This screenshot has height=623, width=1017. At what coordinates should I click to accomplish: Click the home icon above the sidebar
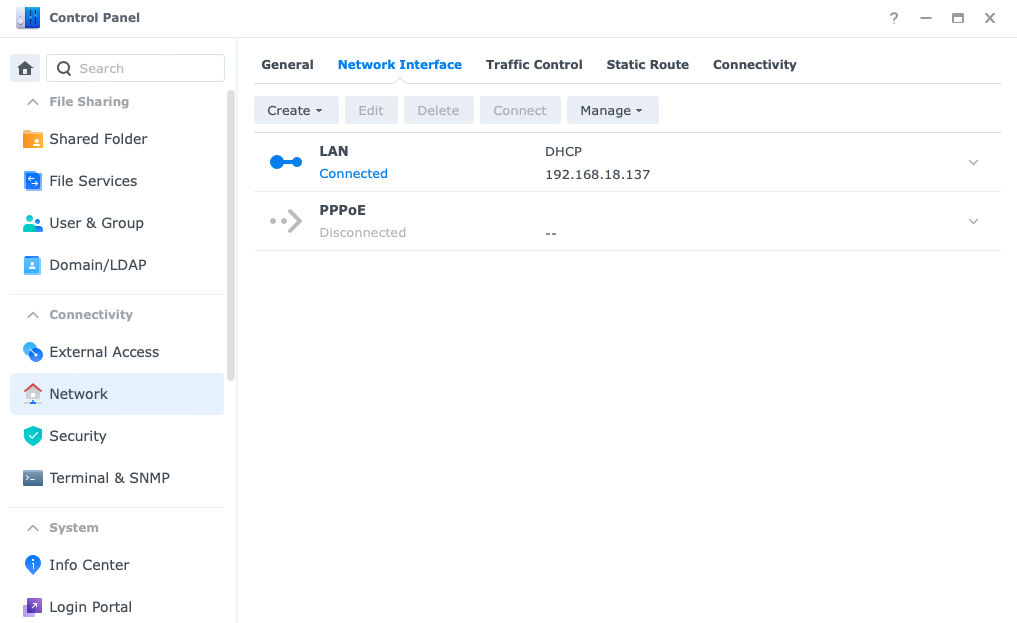pyautogui.click(x=24, y=67)
